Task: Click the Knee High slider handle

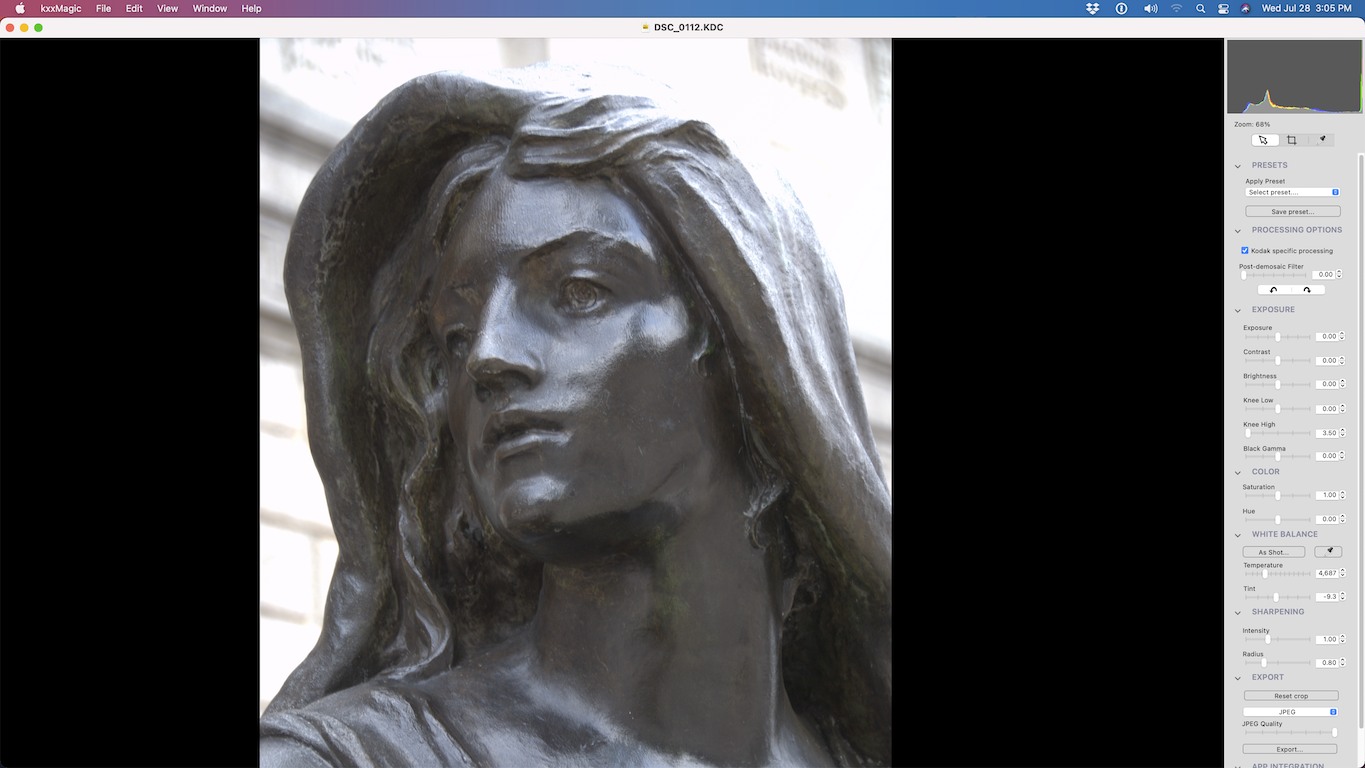Action: point(1248,433)
